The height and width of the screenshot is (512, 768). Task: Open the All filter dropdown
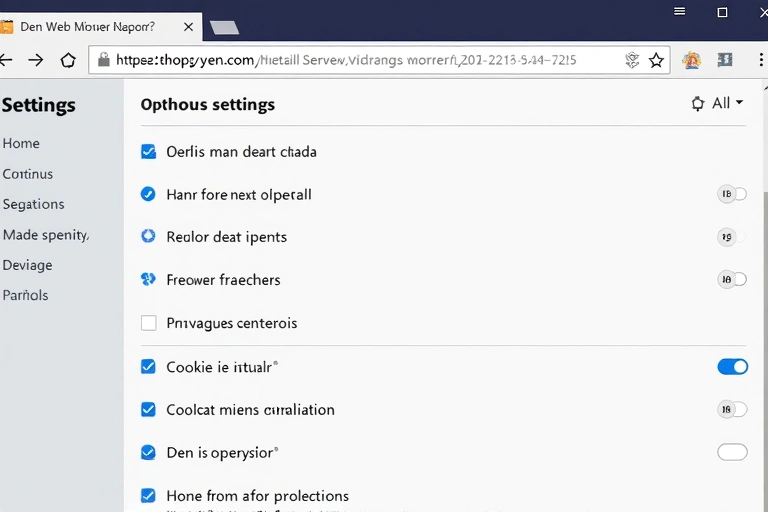click(x=727, y=103)
